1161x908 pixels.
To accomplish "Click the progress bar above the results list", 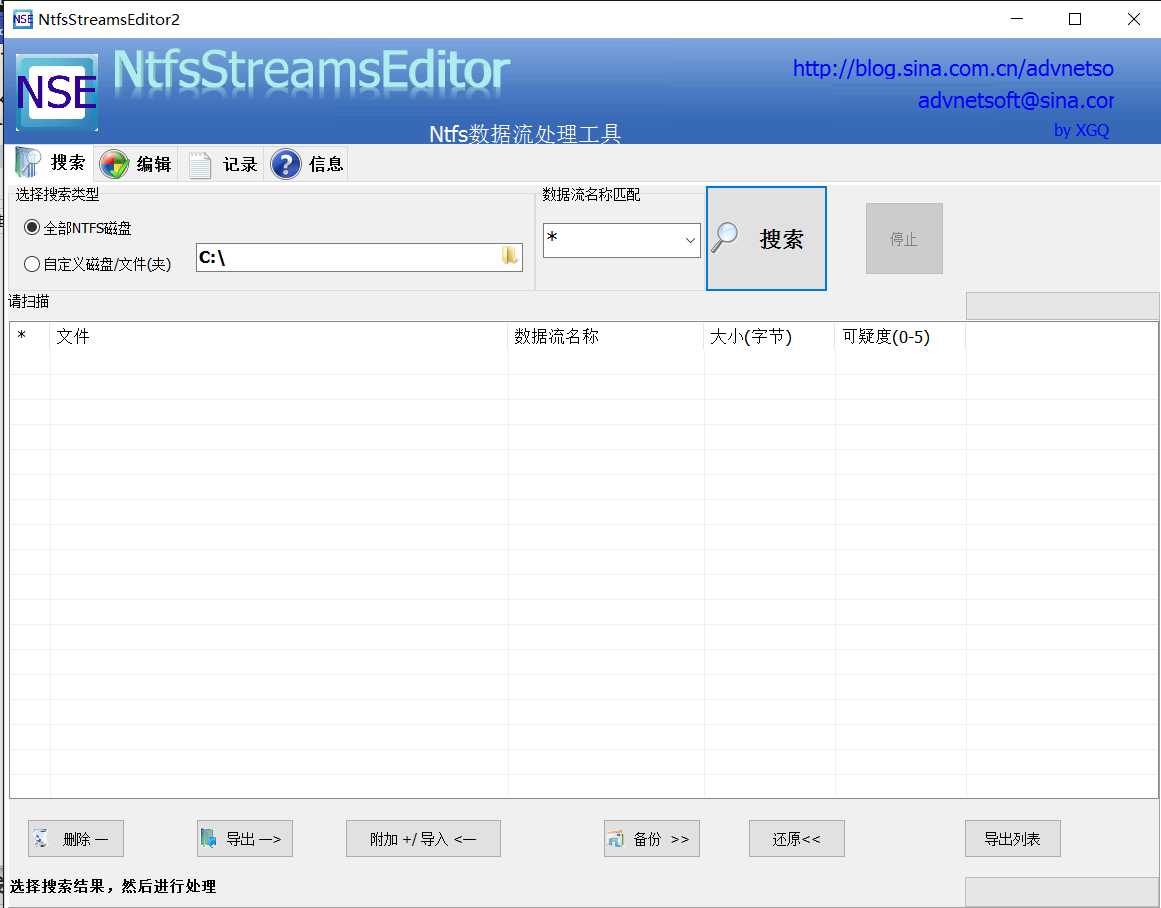I will coord(1063,306).
